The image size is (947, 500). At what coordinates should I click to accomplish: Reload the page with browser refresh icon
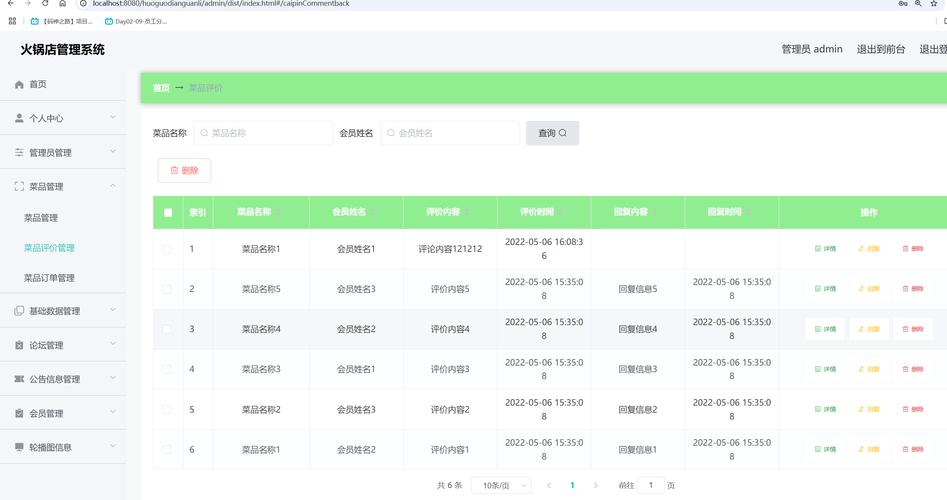point(45,4)
